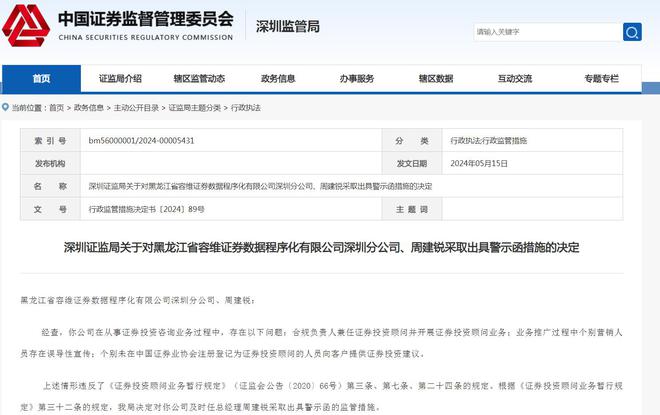Open the 互动交流 navigation tab

(x=515, y=79)
